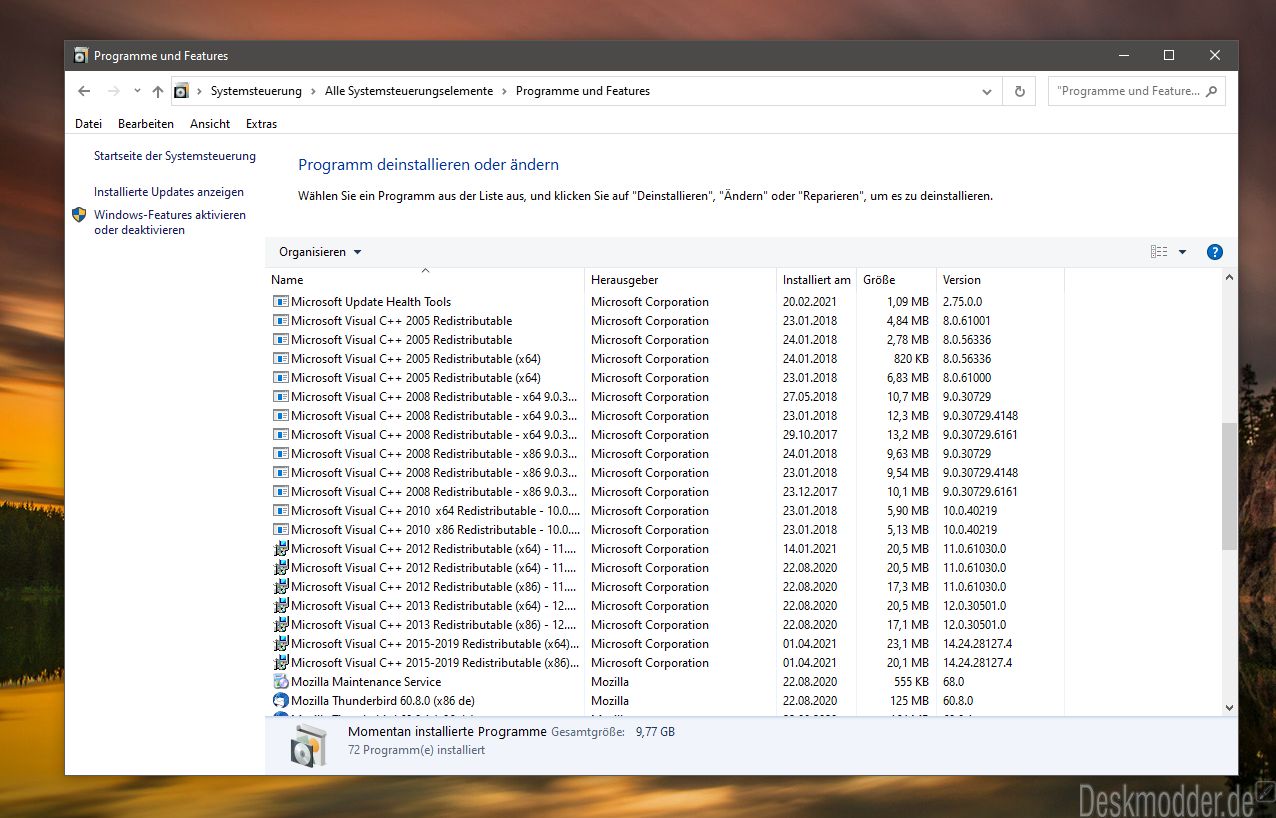This screenshot has height=818, width=1276.
Task: Click the Mozilla Thunderbird 60.8.0 icon
Action: point(281,701)
